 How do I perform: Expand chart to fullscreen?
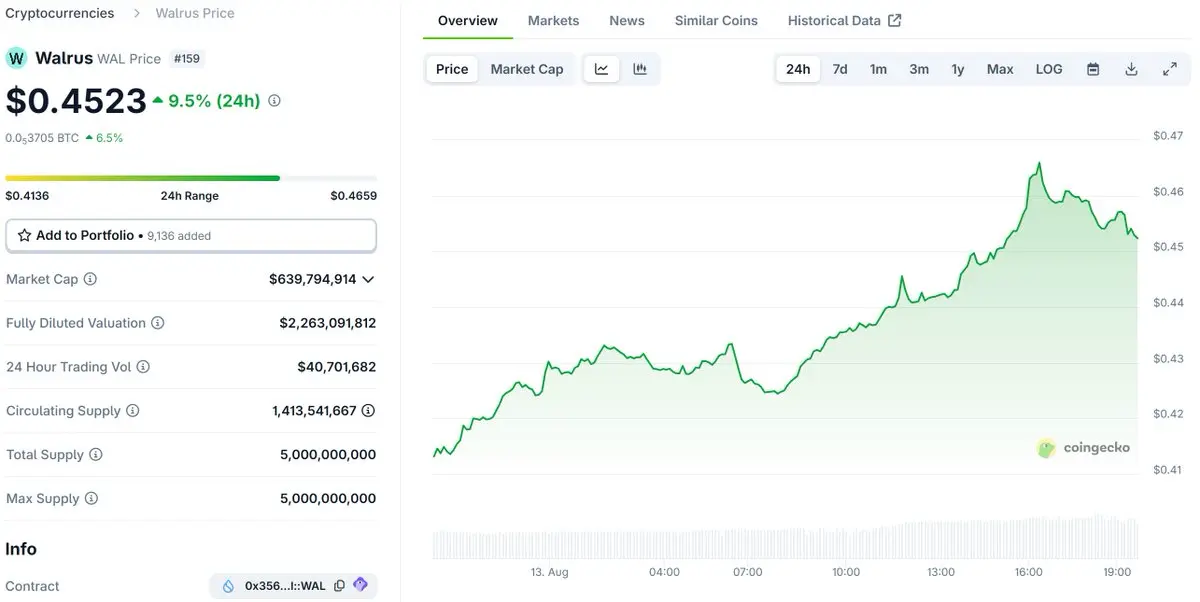point(1169,69)
